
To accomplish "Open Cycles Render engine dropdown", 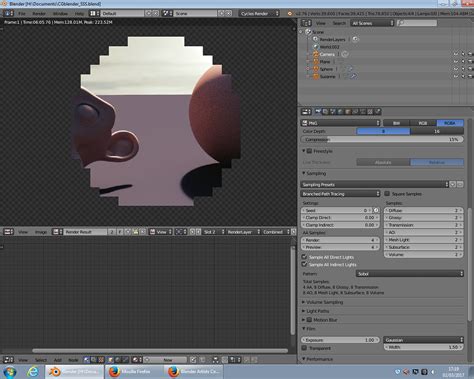I will tap(260, 13).
